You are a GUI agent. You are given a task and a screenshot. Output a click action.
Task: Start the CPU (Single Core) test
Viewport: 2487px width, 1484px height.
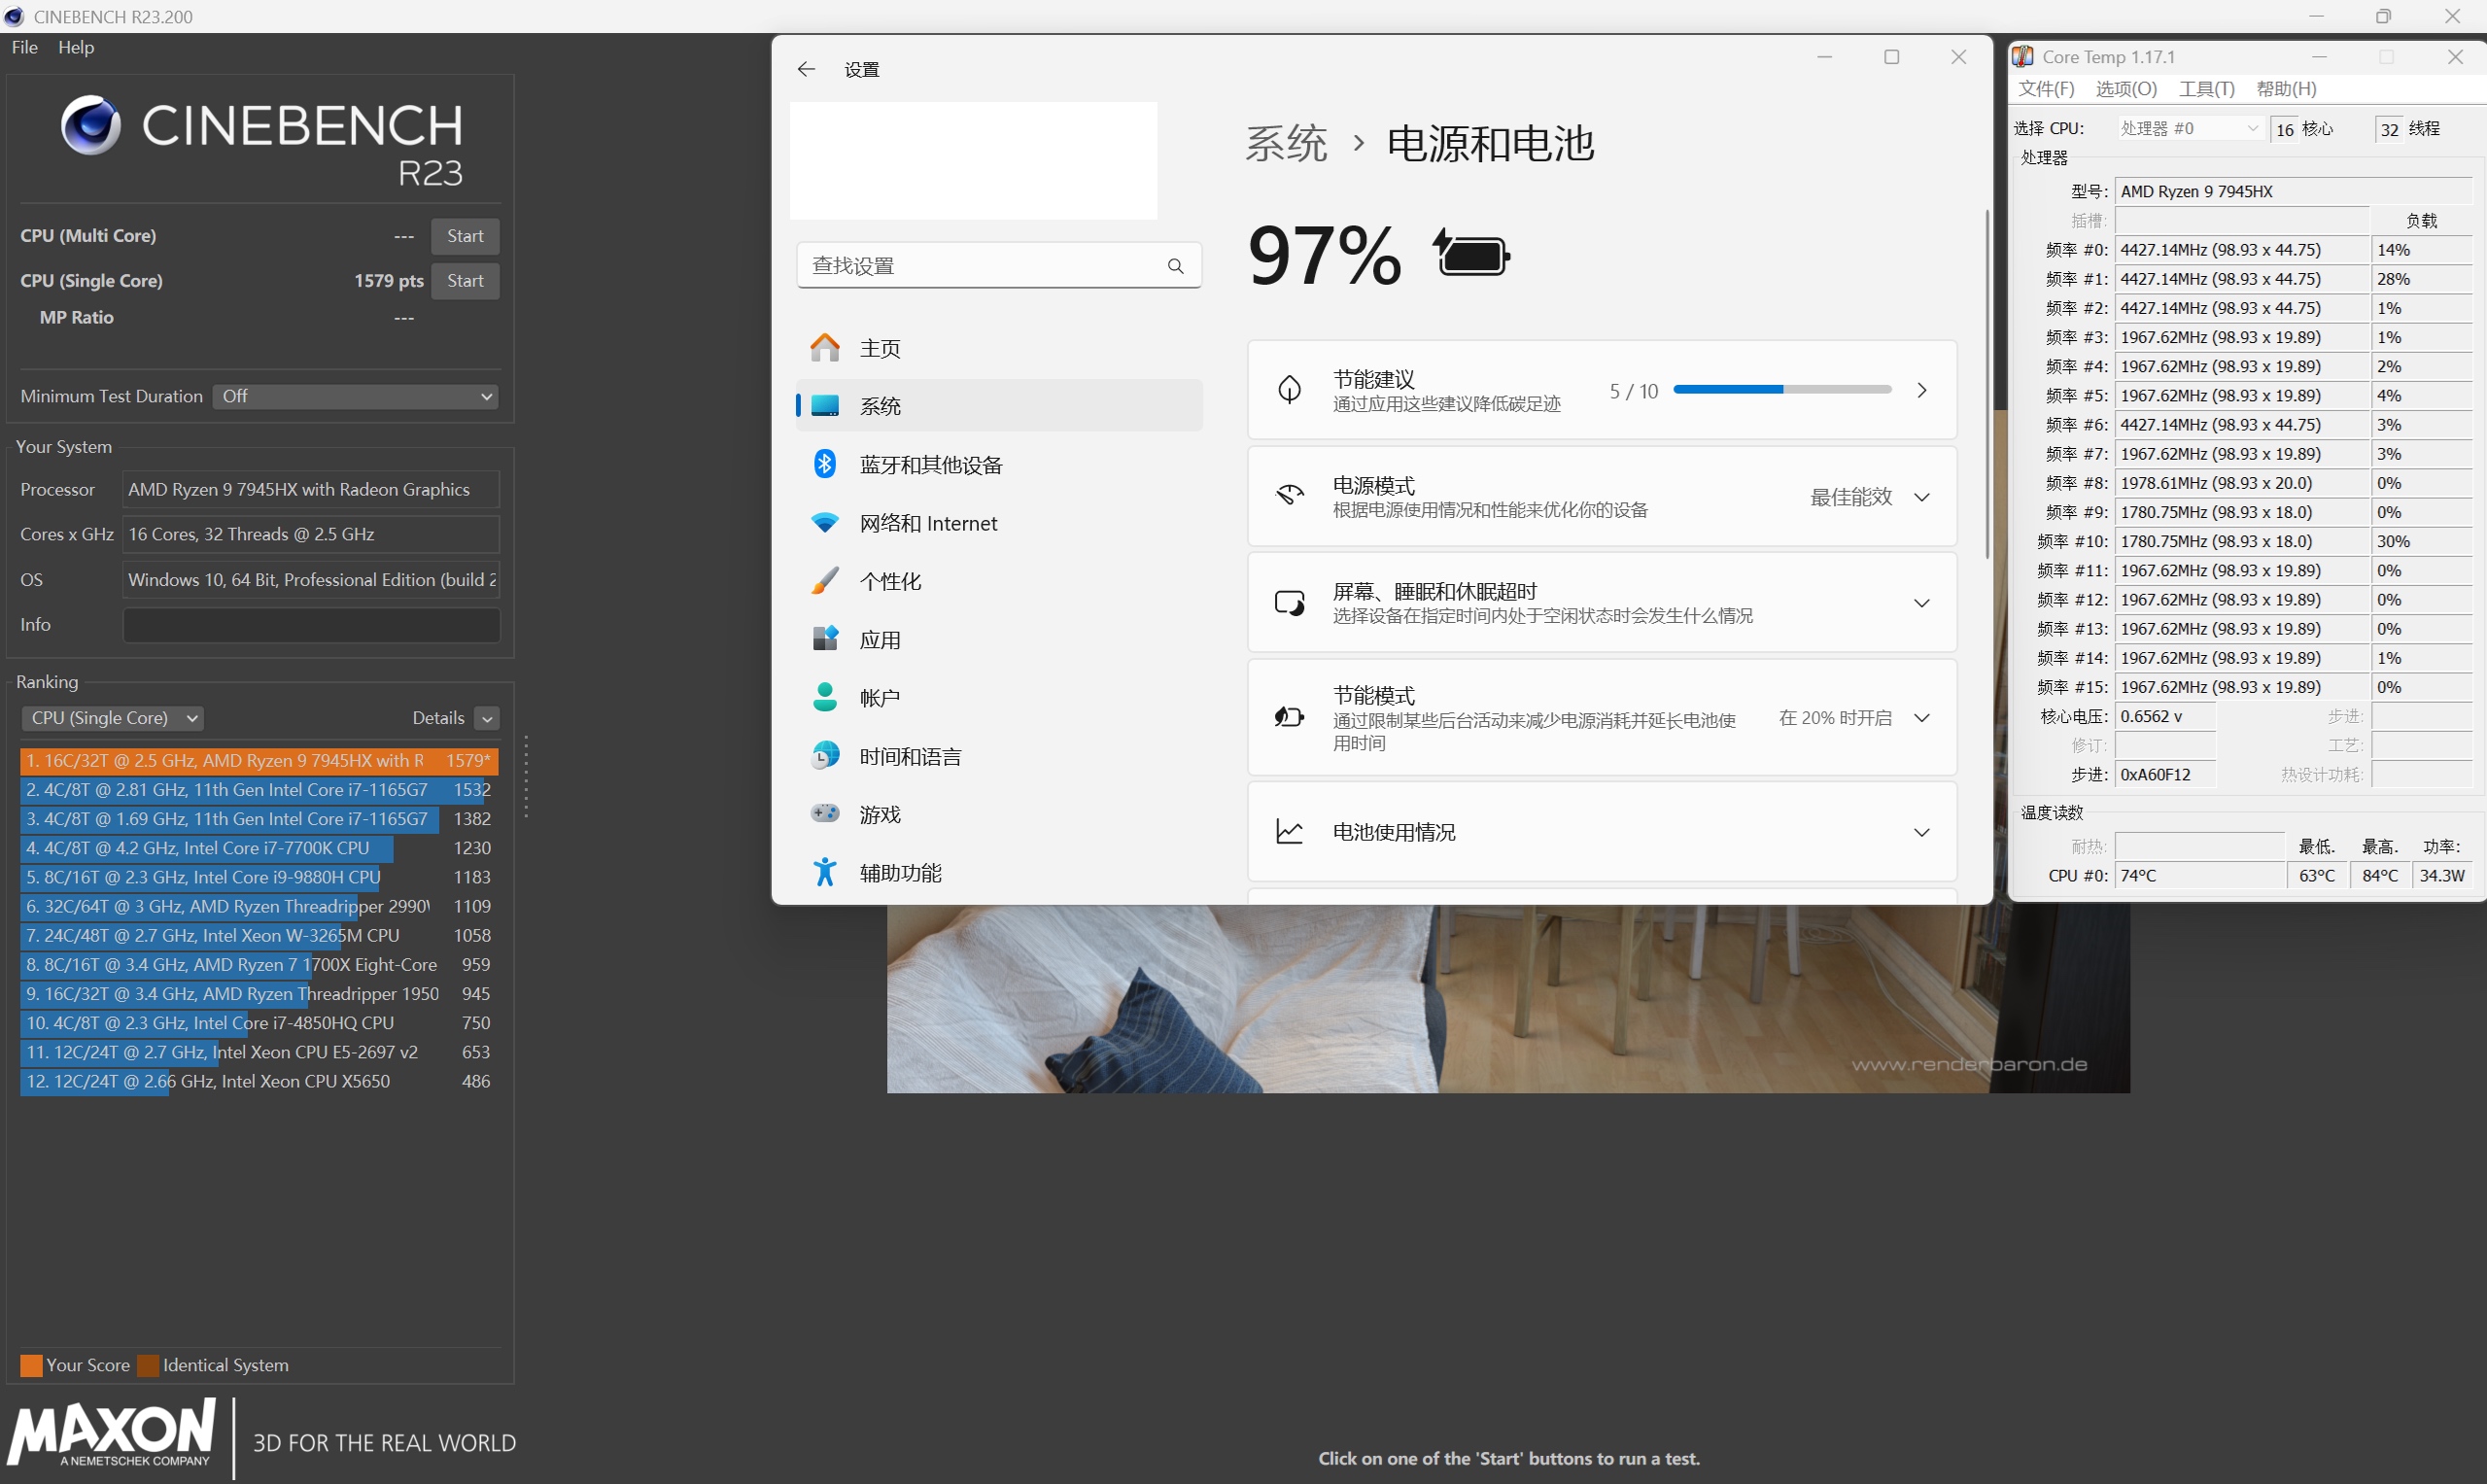[465, 281]
